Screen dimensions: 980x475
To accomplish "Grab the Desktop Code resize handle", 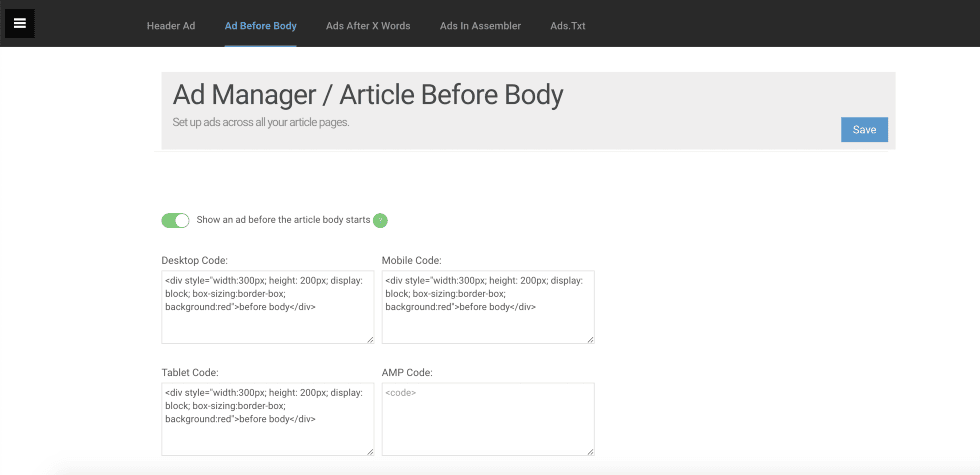I will click(x=370, y=339).
